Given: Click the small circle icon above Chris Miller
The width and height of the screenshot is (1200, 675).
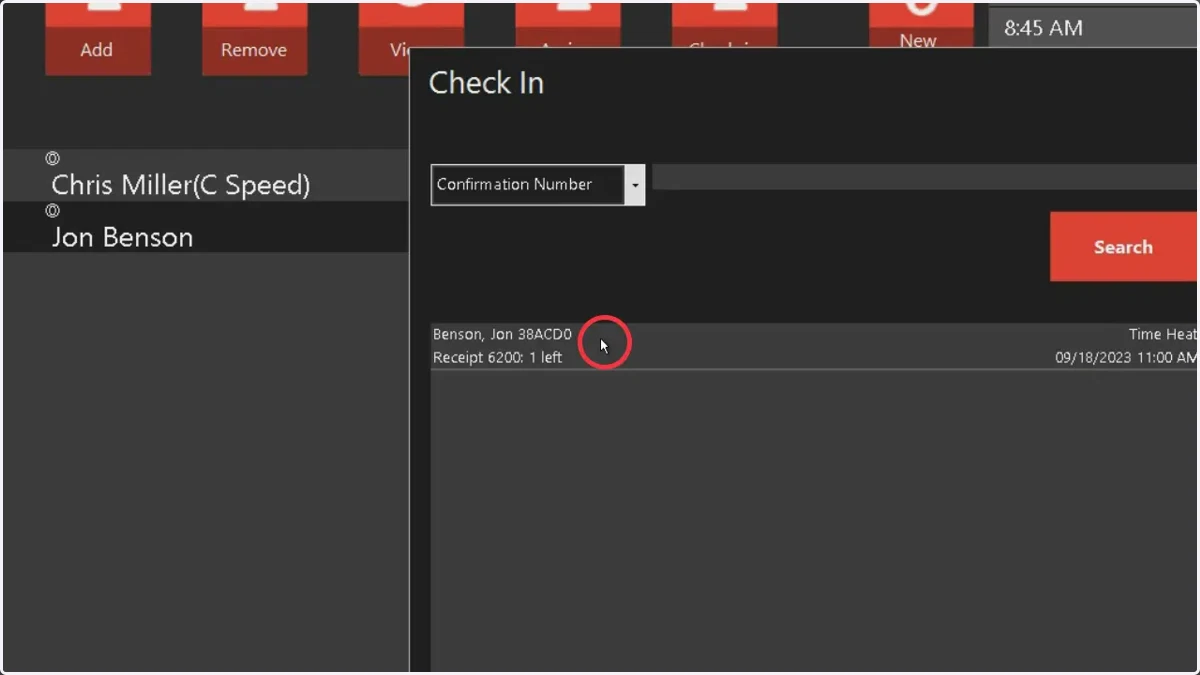Looking at the screenshot, I should [x=53, y=158].
